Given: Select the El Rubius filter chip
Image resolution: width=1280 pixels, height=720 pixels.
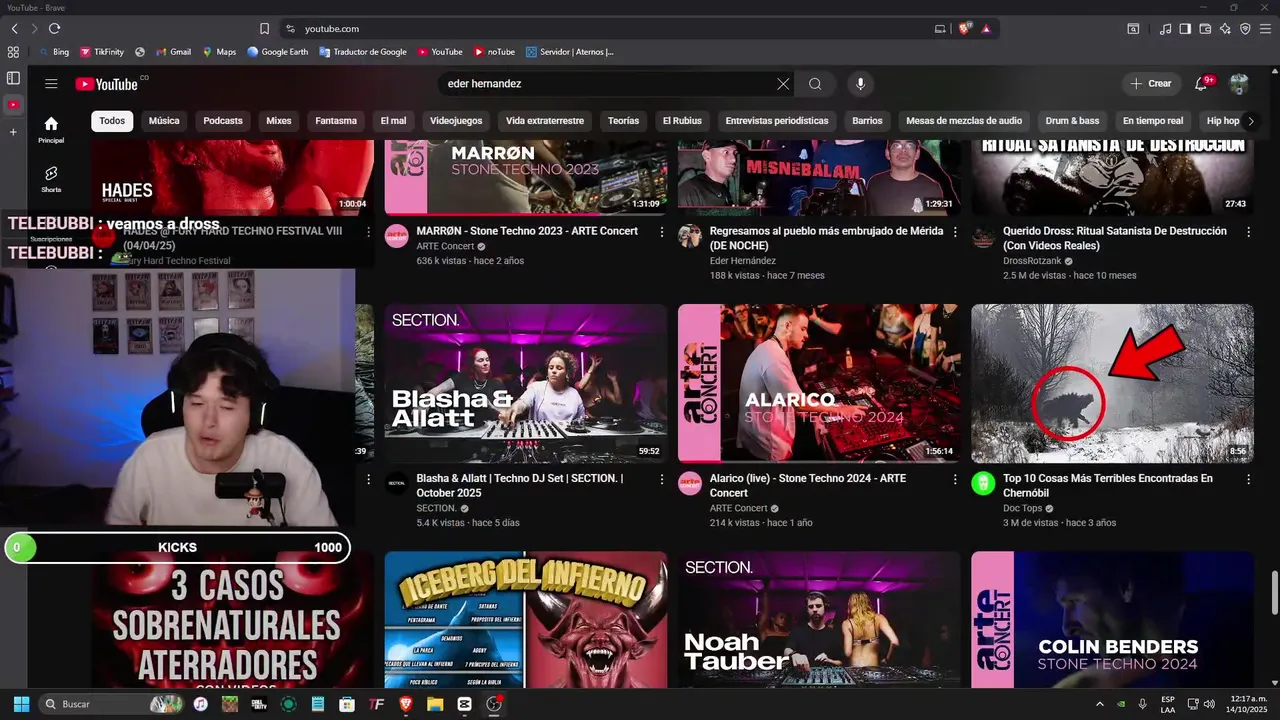Looking at the screenshot, I should 682,121.
